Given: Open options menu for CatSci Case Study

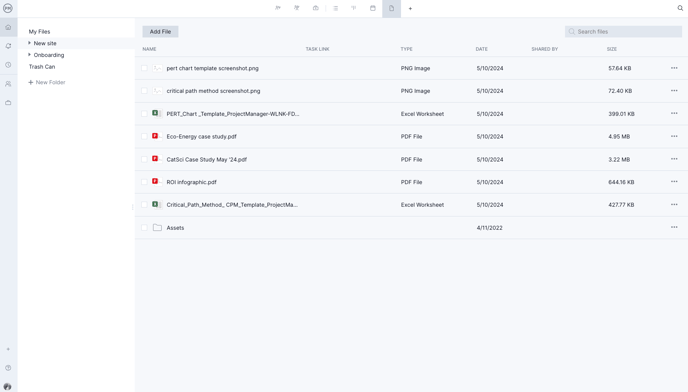Looking at the screenshot, I should coord(674,159).
